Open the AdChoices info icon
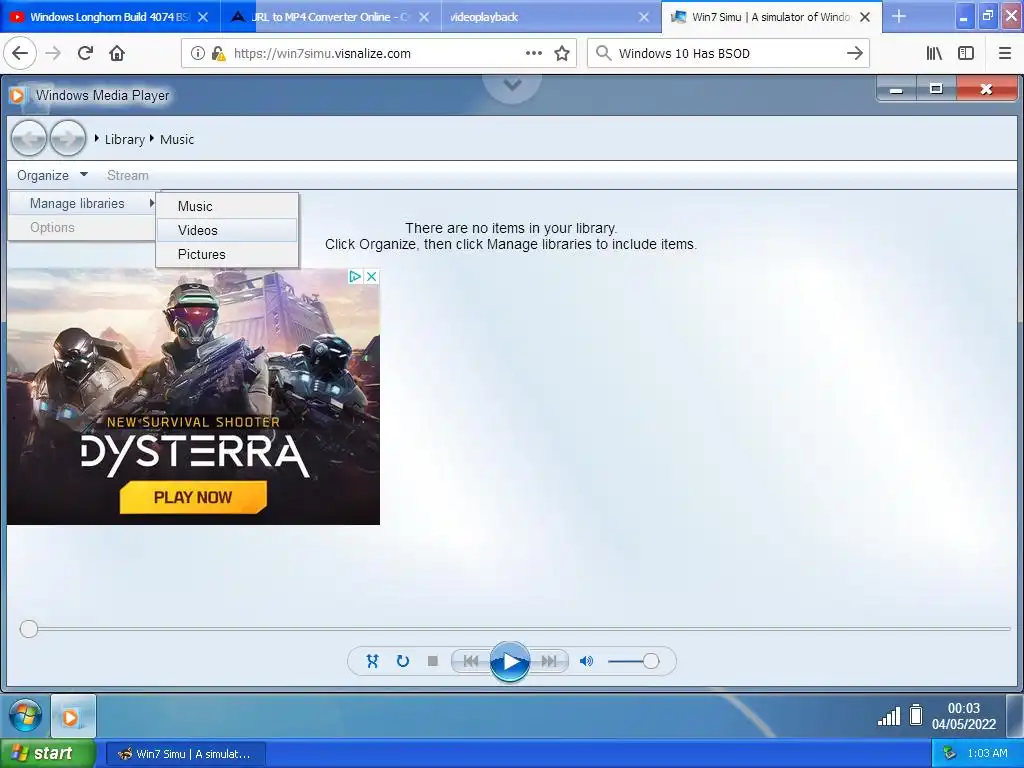The image size is (1024, 768). click(x=355, y=276)
